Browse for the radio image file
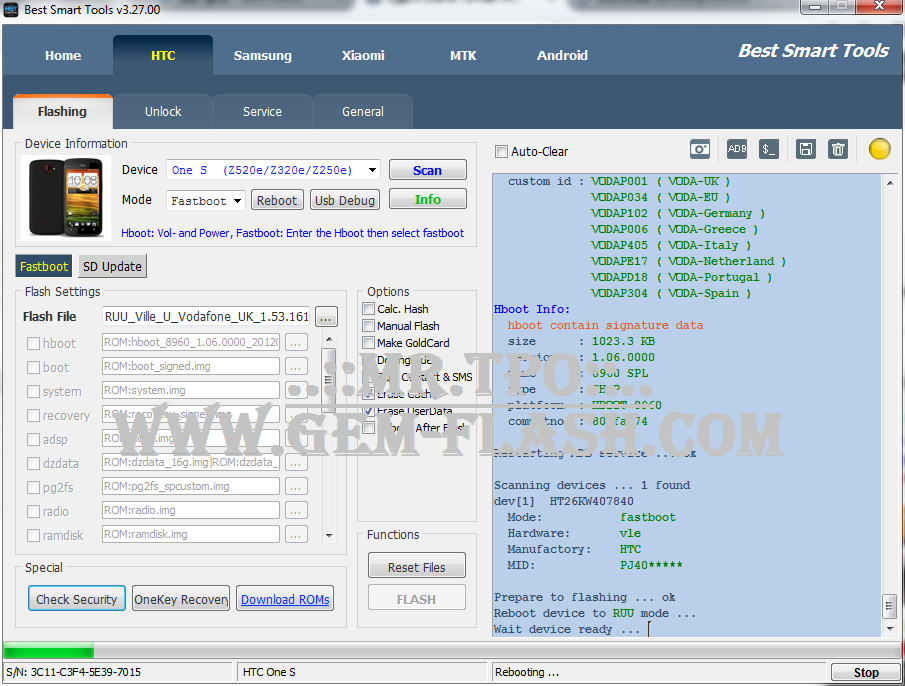The width and height of the screenshot is (905, 686). 296,511
